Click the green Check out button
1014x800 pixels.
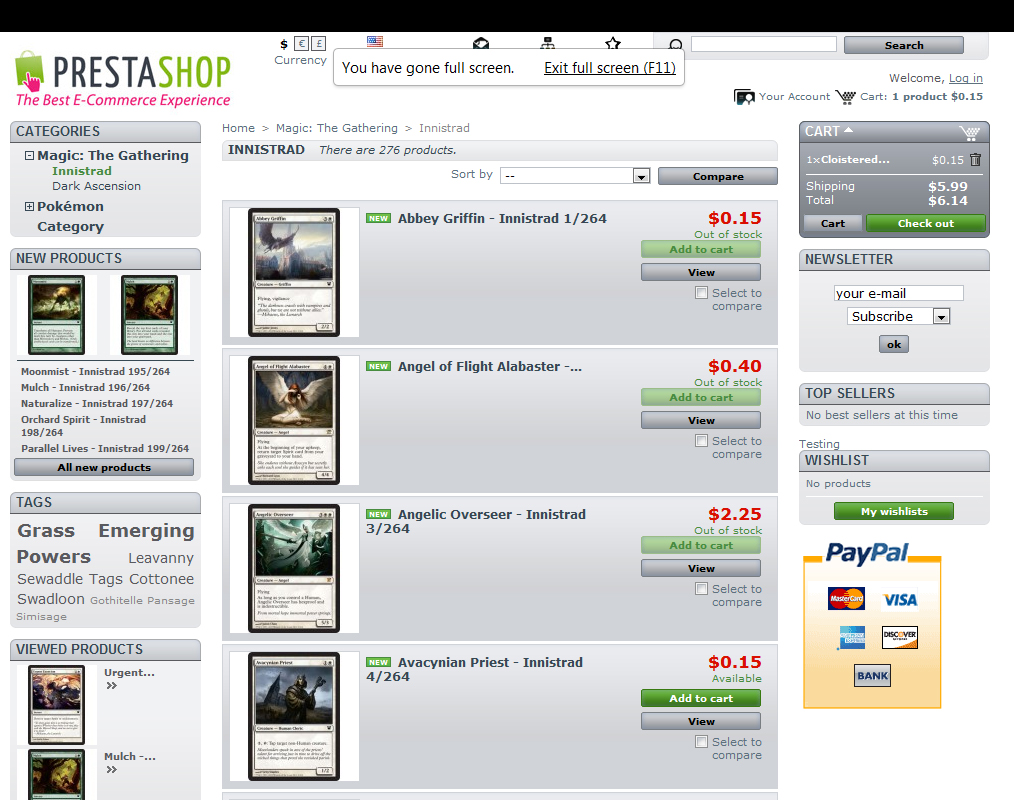(925, 223)
